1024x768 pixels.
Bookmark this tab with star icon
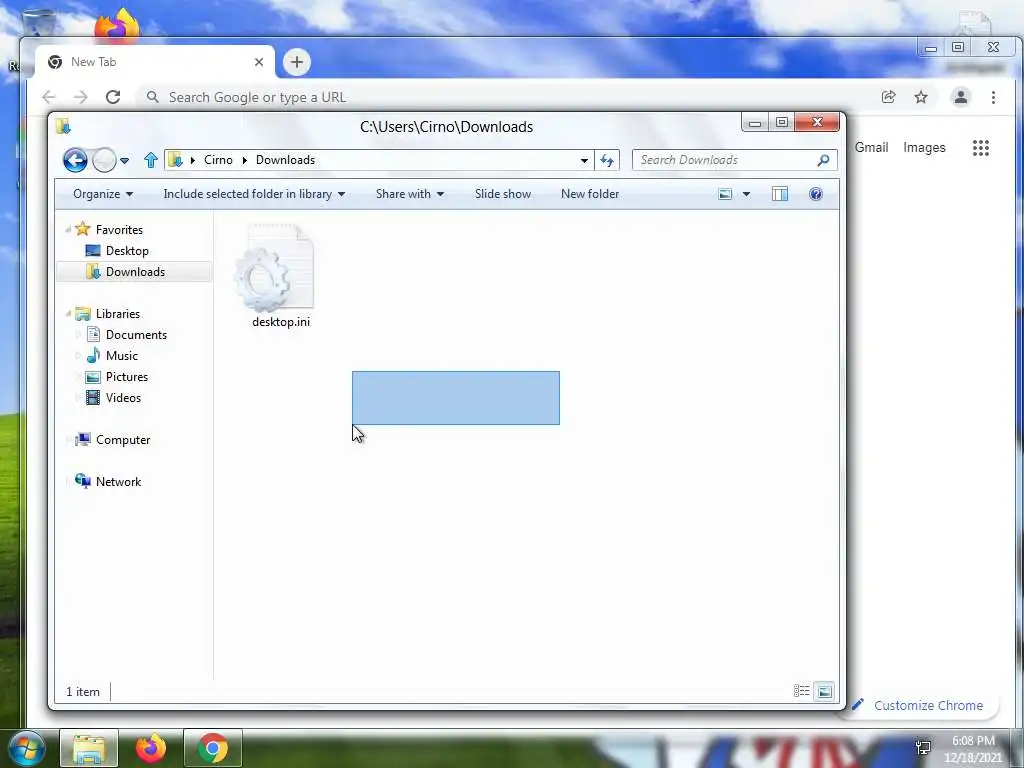[921, 97]
